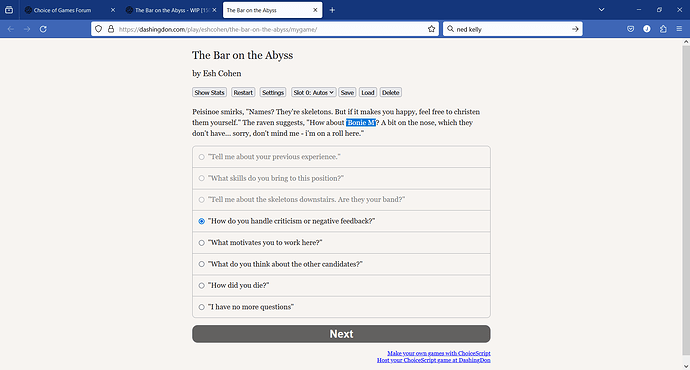
Task: Click the Next button
Action: [x=341, y=334]
